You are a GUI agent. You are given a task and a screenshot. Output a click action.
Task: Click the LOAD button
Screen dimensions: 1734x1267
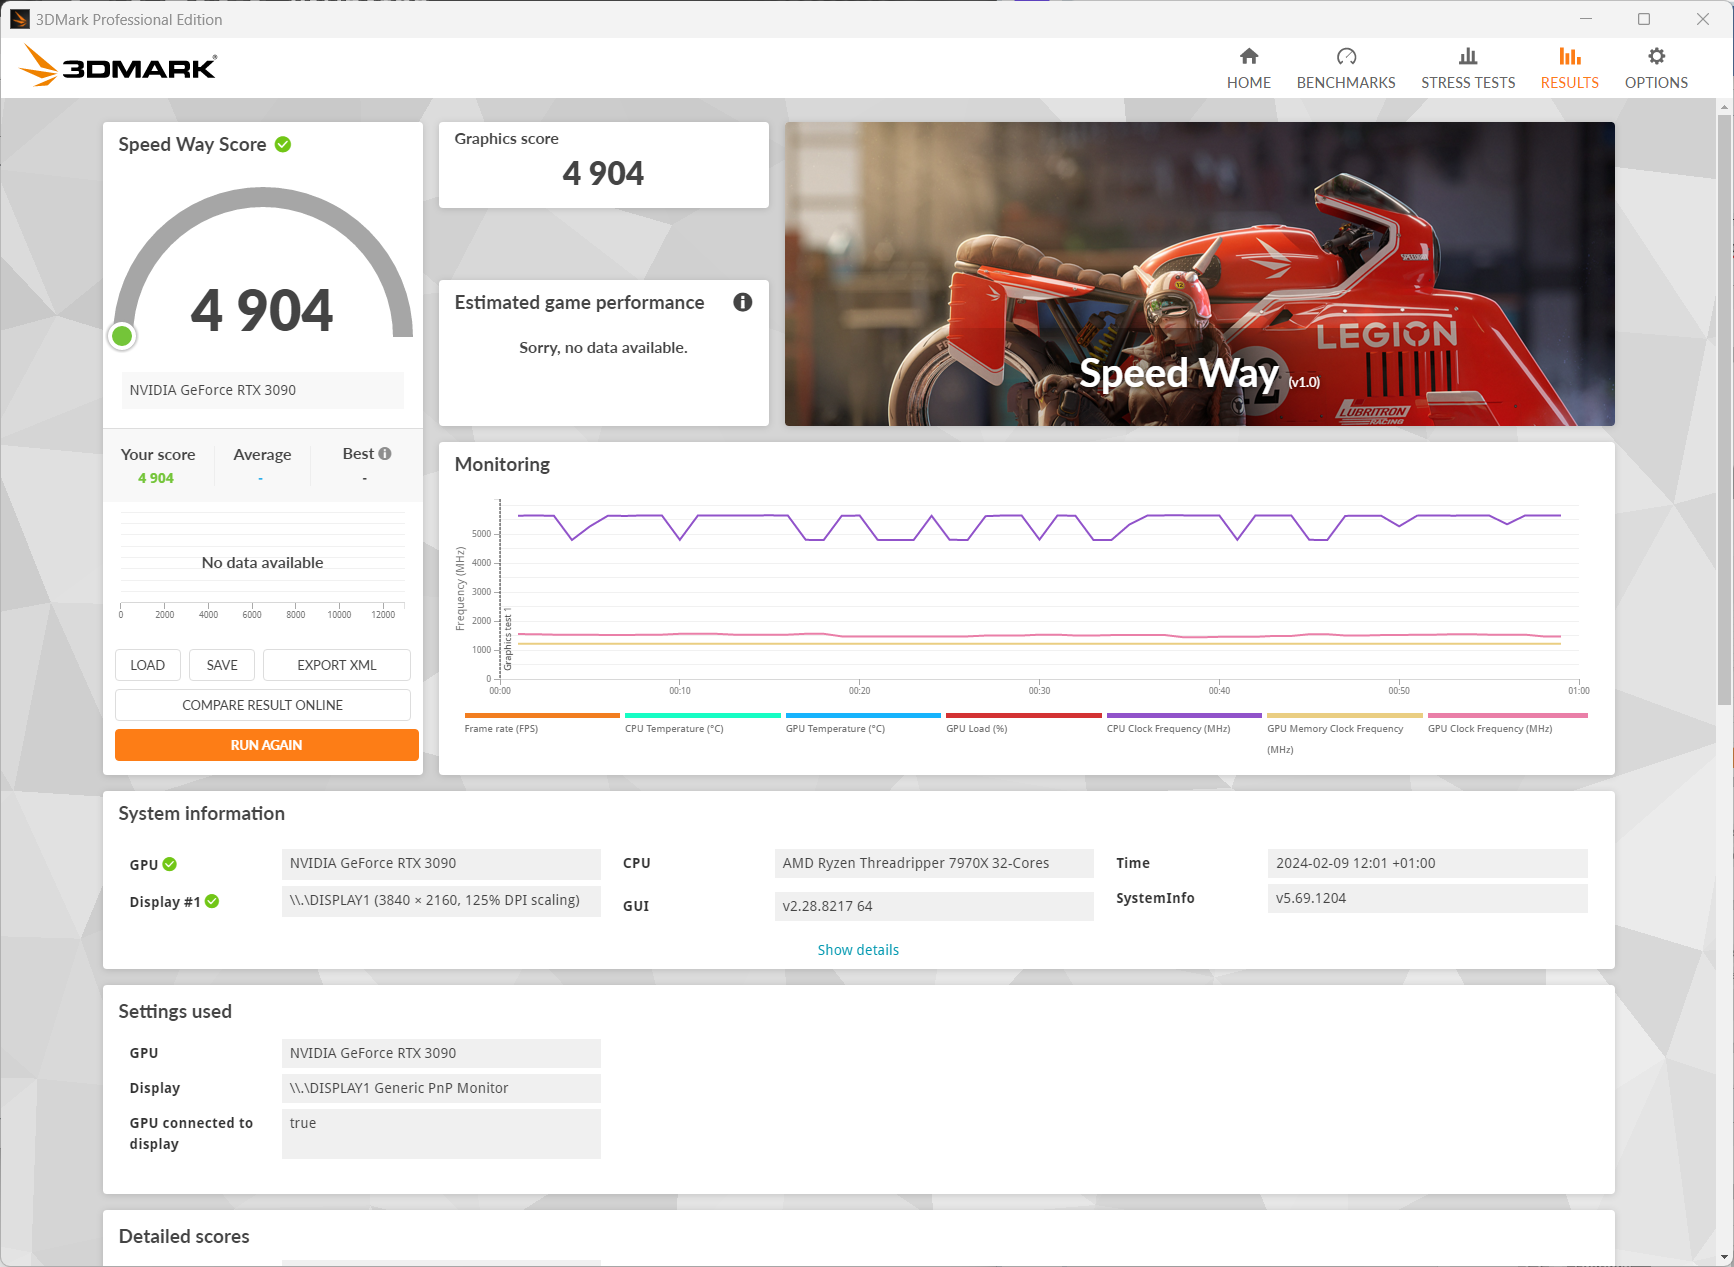148,665
